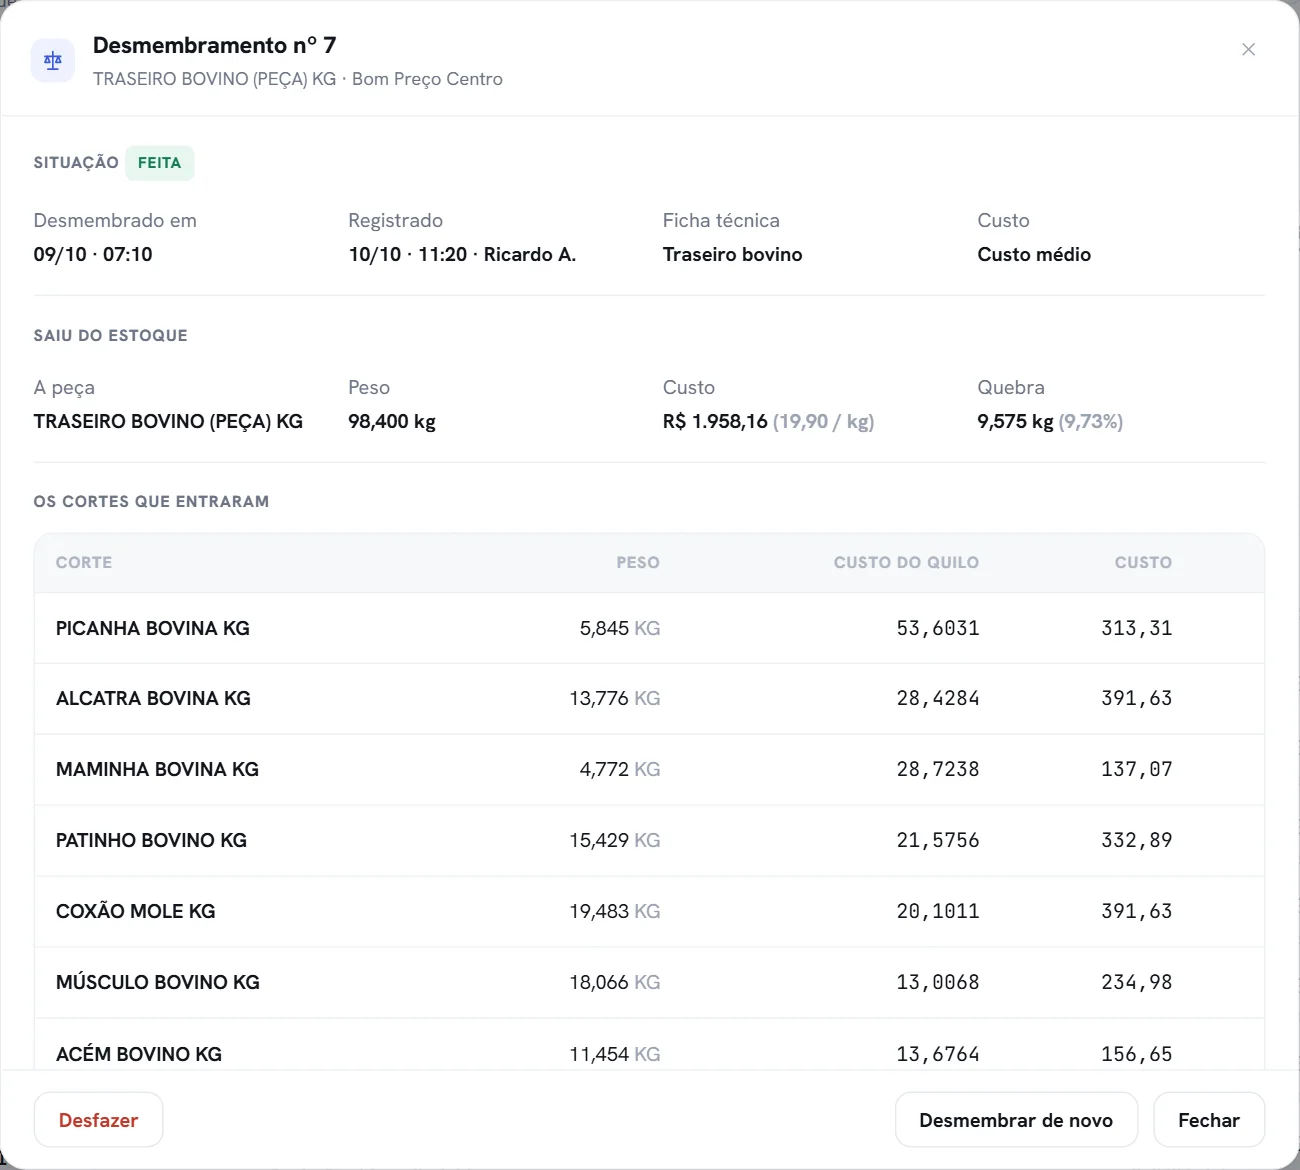The height and width of the screenshot is (1170, 1300).
Task: Click Desmembrar de novo
Action: pos(1016,1120)
